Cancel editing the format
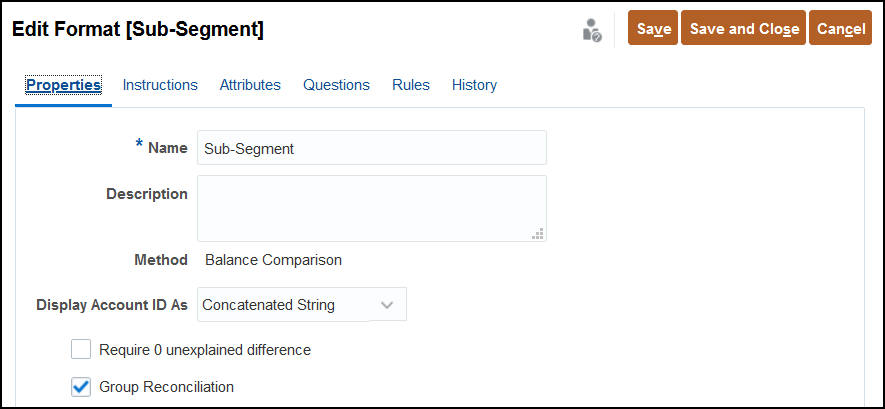Screen dimensions: 885x409 click(x=840, y=28)
